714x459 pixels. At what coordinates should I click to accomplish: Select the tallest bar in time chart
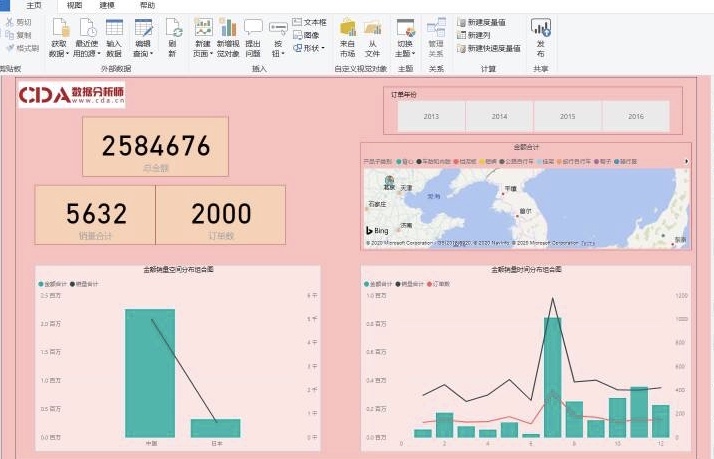click(552, 377)
